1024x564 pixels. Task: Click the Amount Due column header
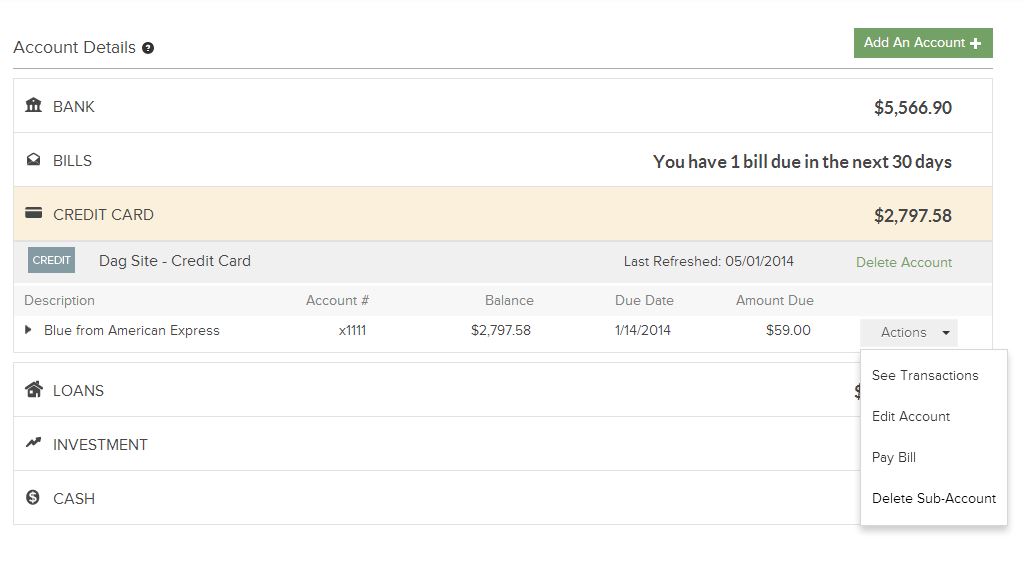(775, 300)
